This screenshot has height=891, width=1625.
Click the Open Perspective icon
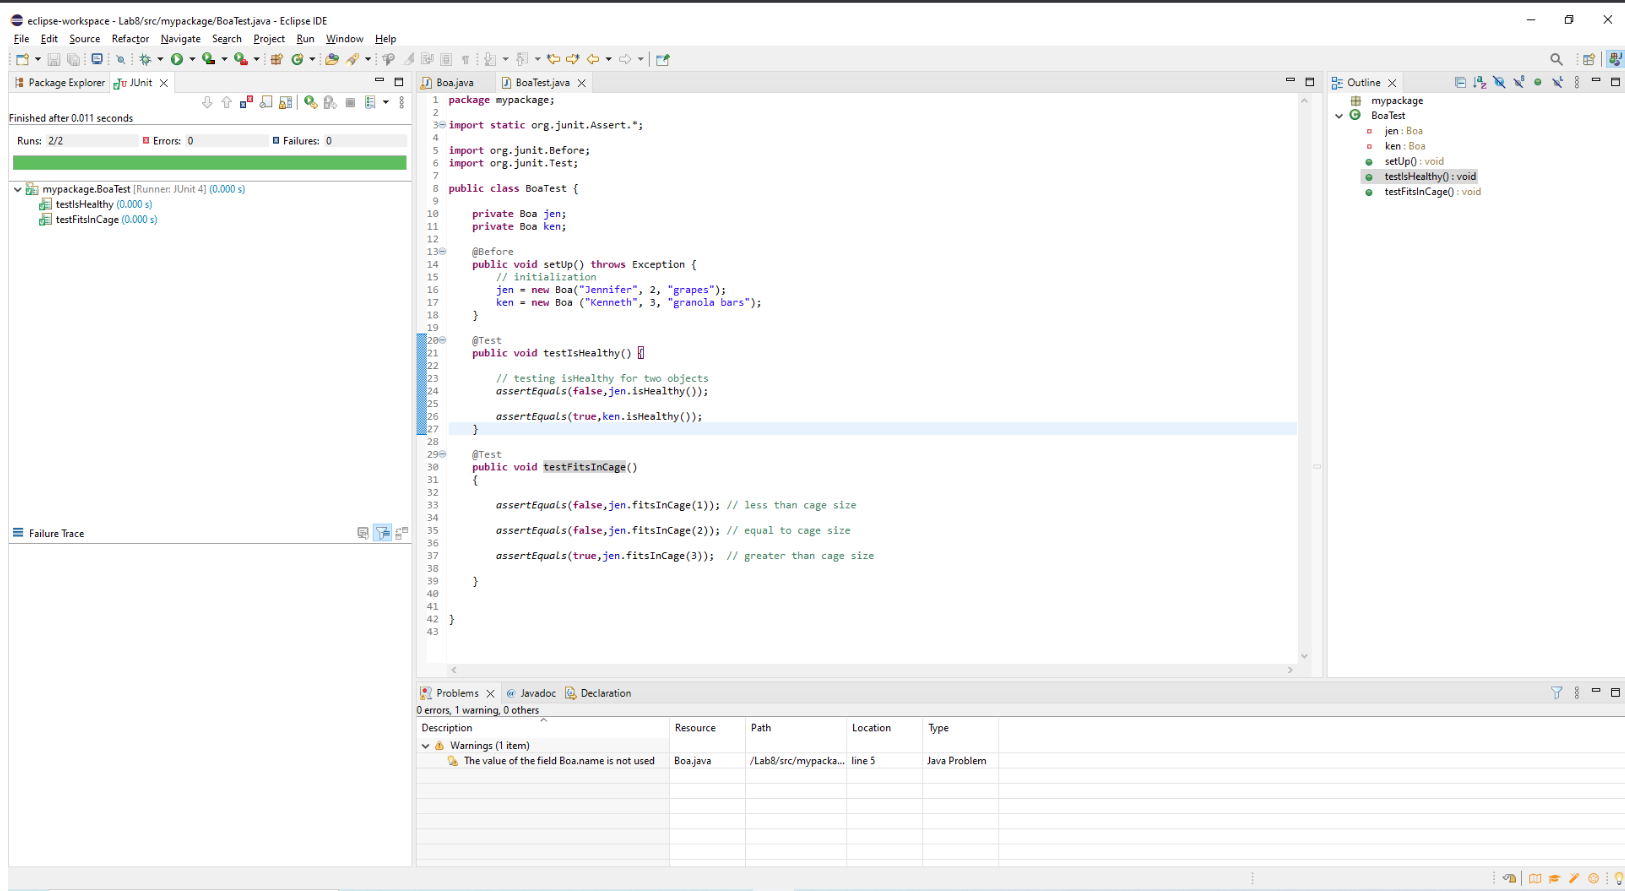click(1589, 59)
